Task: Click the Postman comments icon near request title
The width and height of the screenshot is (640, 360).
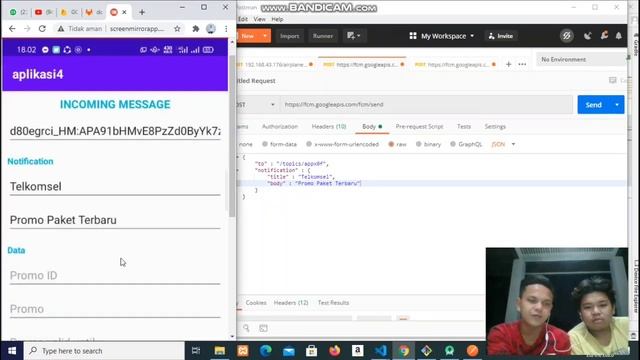Action: [x=612, y=80]
